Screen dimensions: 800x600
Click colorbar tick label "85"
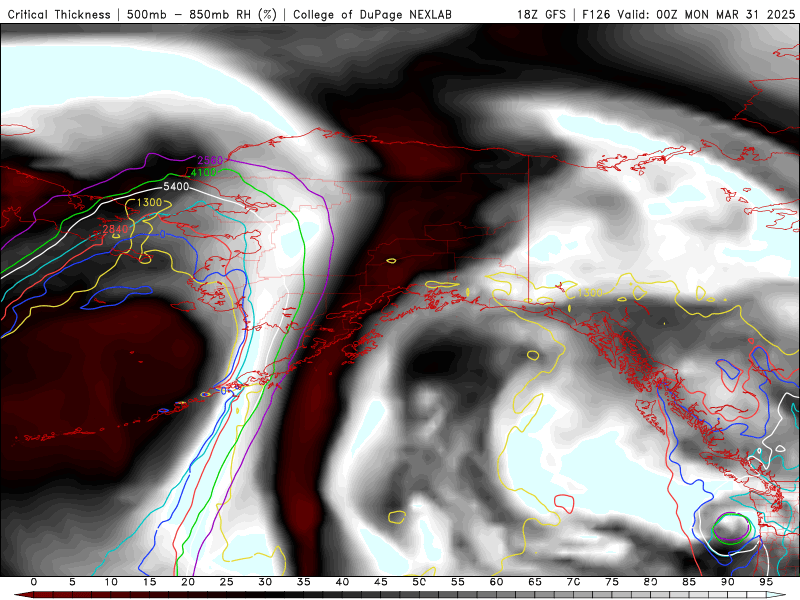click(689, 582)
